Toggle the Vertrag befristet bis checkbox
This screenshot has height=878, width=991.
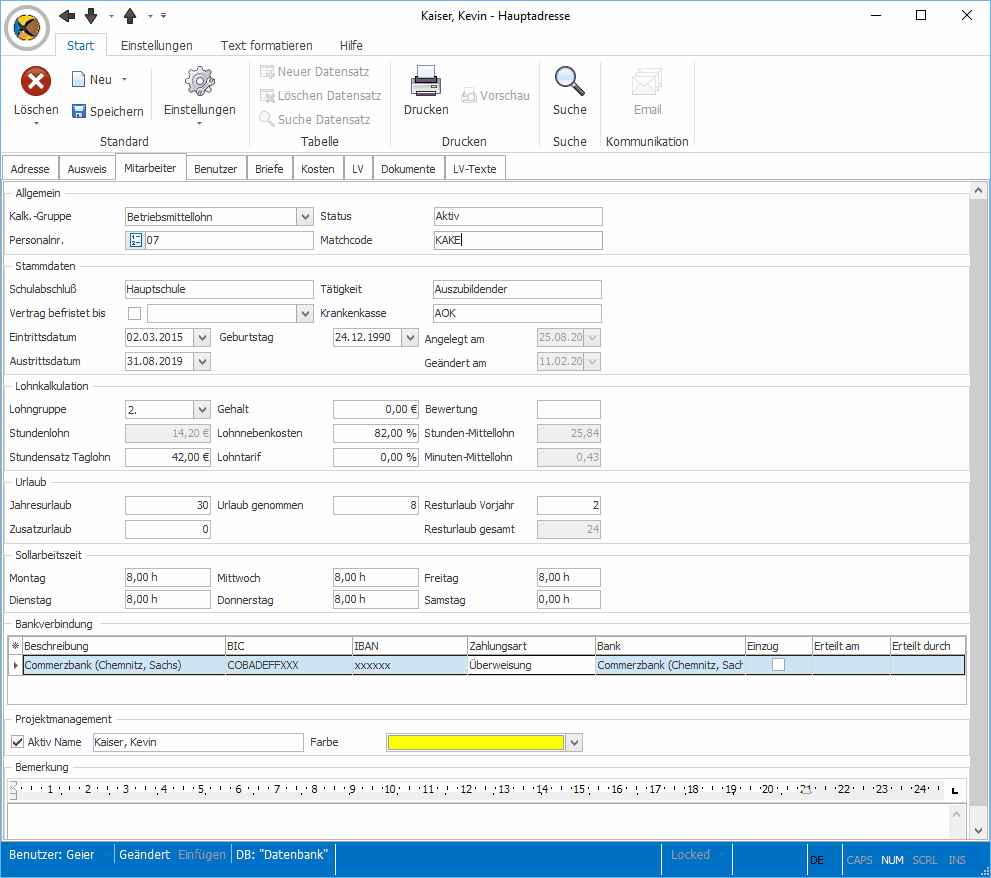pyautogui.click(x=135, y=314)
